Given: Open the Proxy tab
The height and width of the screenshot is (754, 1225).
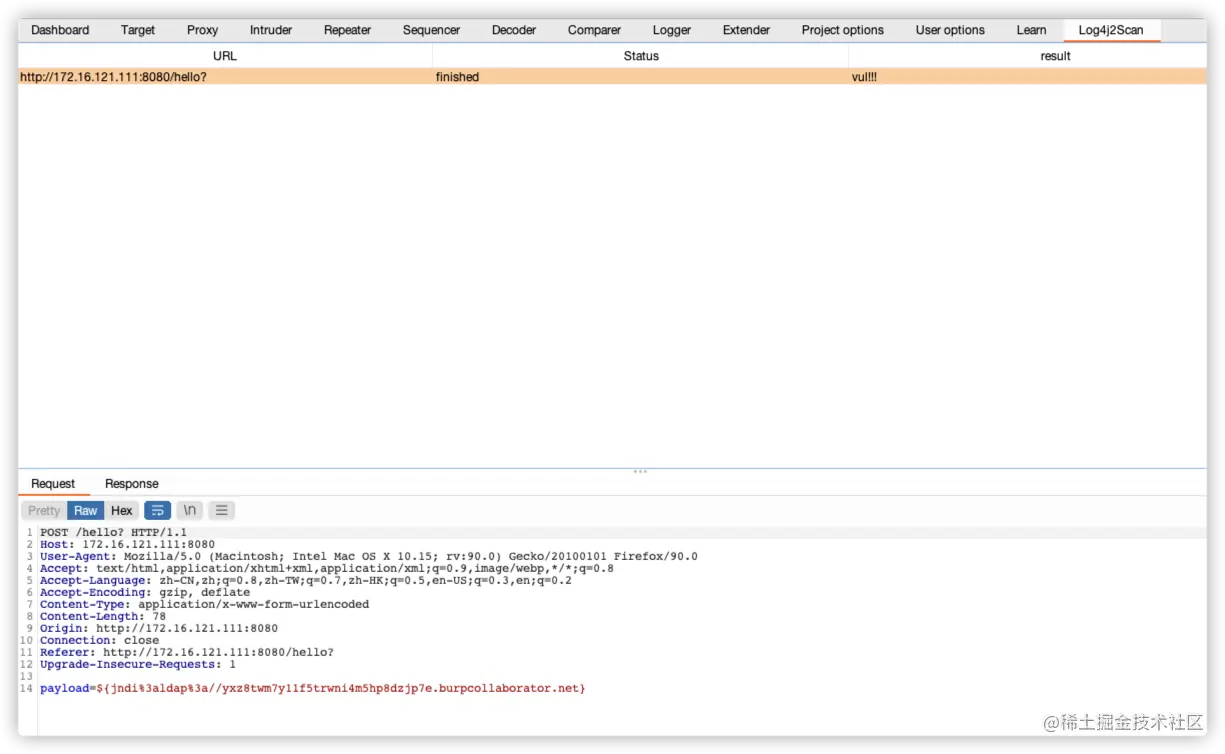Looking at the screenshot, I should coord(202,30).
